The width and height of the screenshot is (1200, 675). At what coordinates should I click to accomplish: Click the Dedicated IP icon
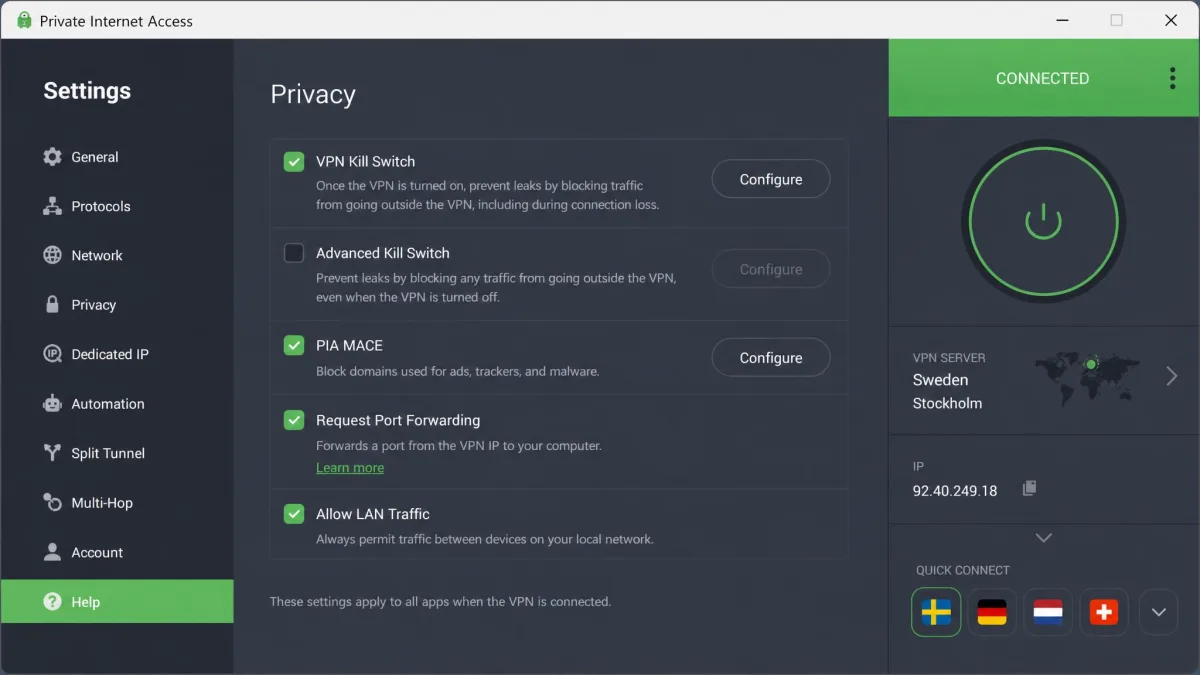[x=52, y=354]
